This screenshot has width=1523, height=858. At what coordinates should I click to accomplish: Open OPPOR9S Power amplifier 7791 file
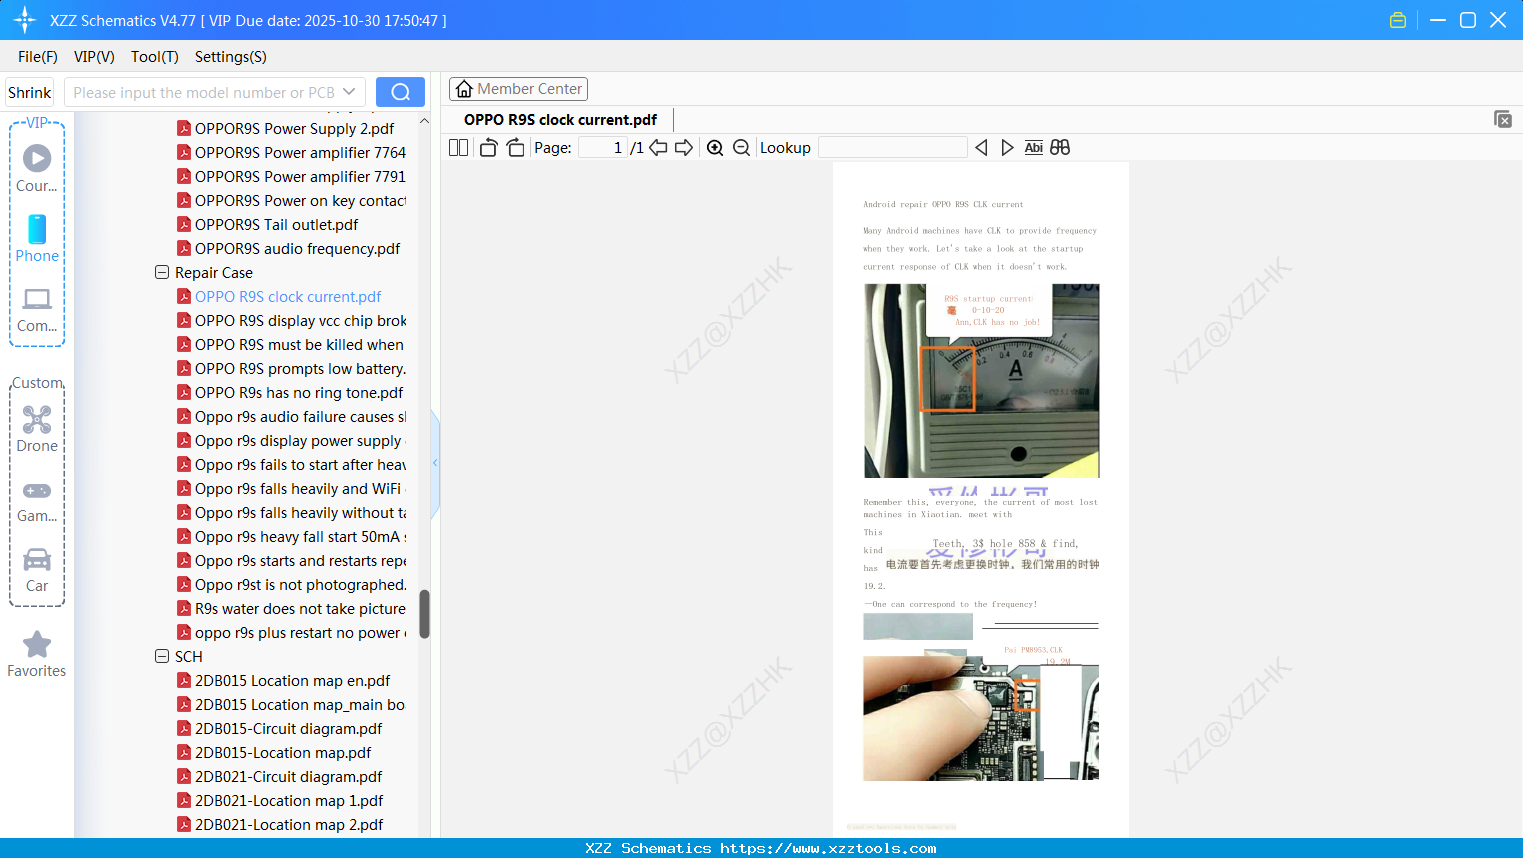point(300,177)
